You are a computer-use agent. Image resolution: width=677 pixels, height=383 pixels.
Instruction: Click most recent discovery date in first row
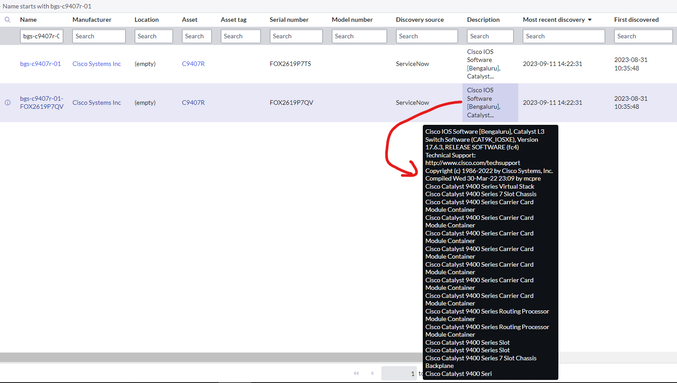pos(552,63)
